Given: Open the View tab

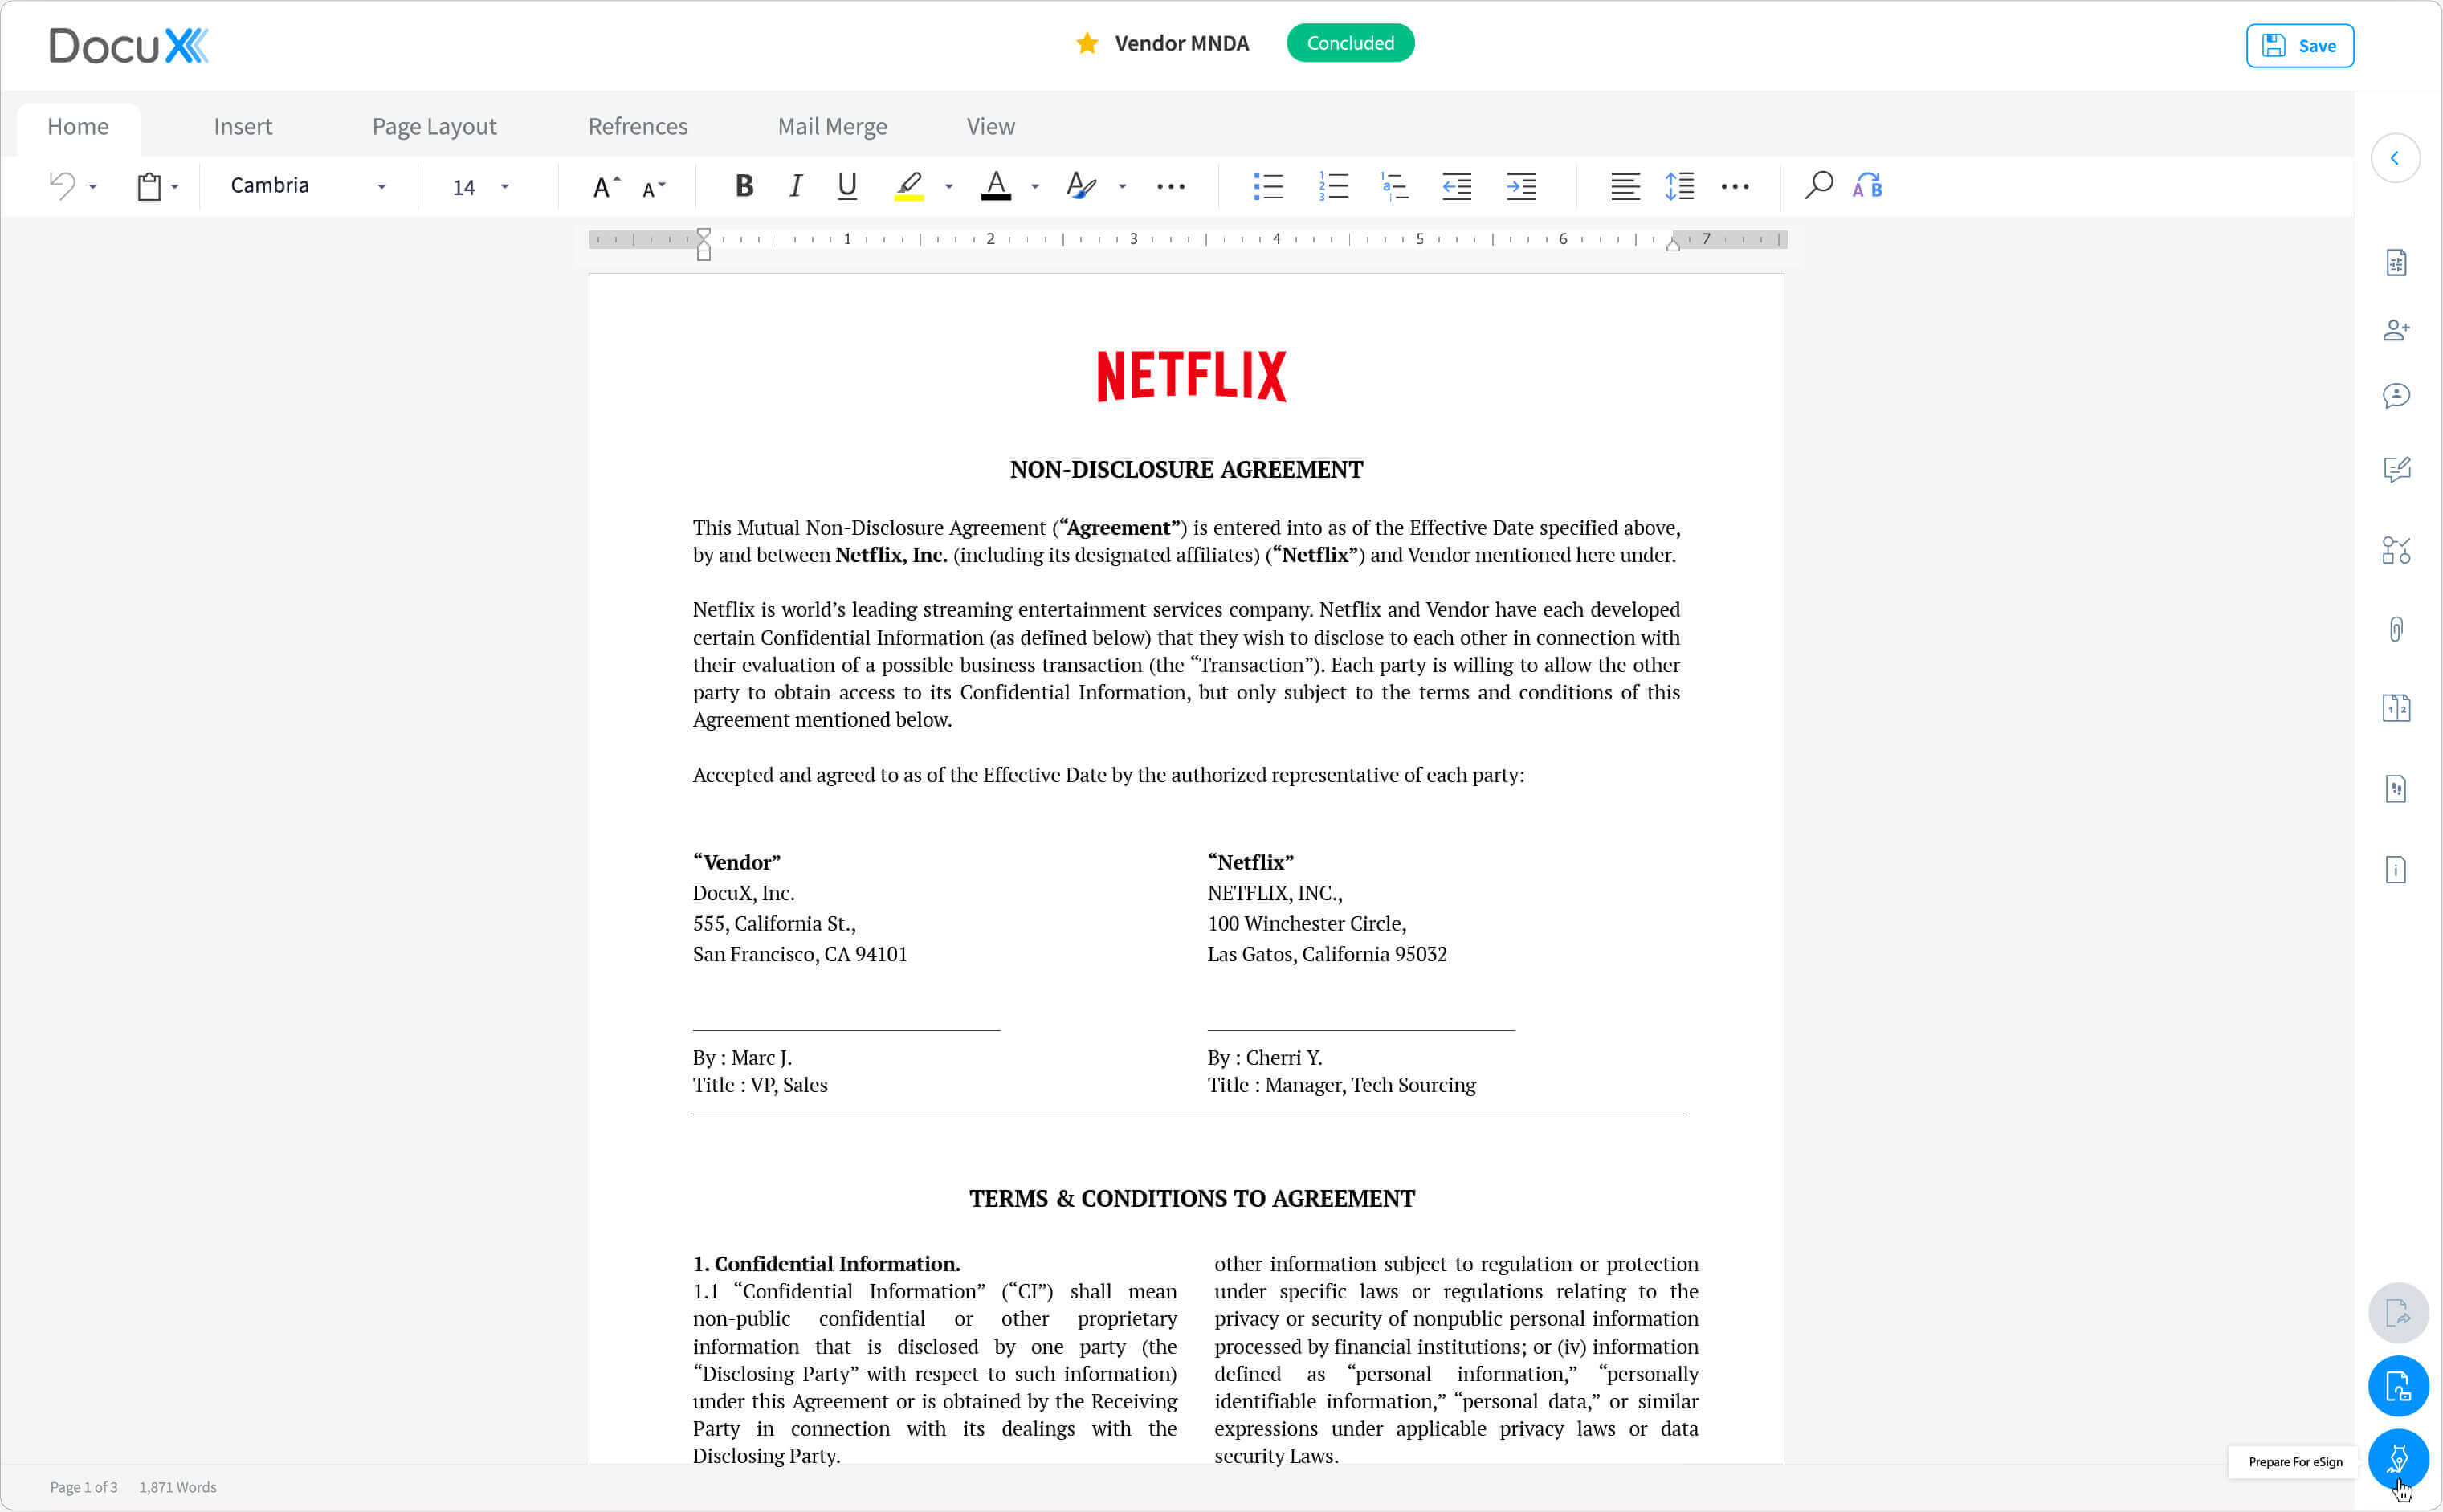Looking at the screenshot, I should tap(991, 127).
